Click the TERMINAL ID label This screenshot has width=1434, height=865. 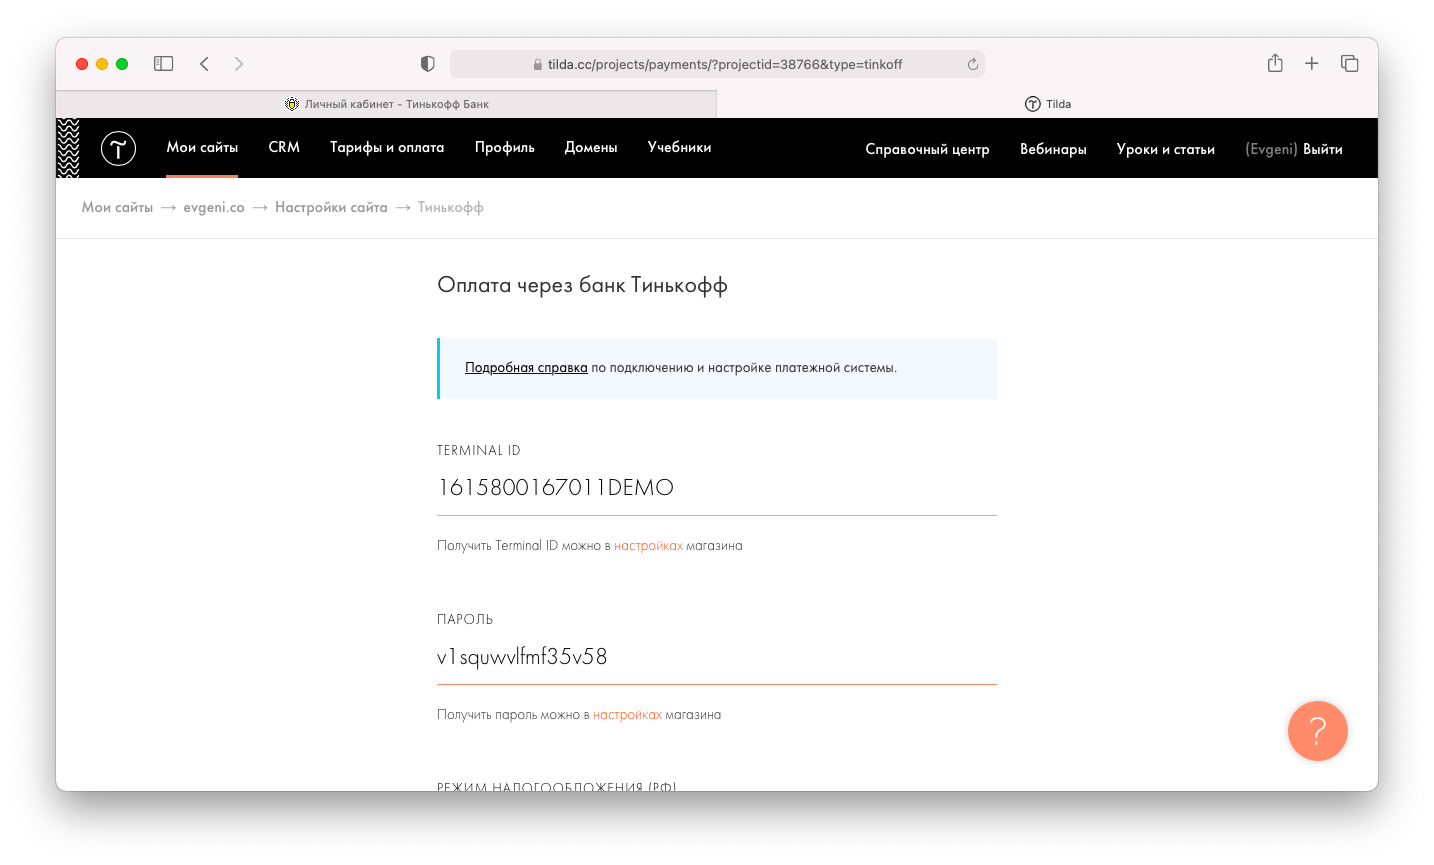click(x=479, y=451)
